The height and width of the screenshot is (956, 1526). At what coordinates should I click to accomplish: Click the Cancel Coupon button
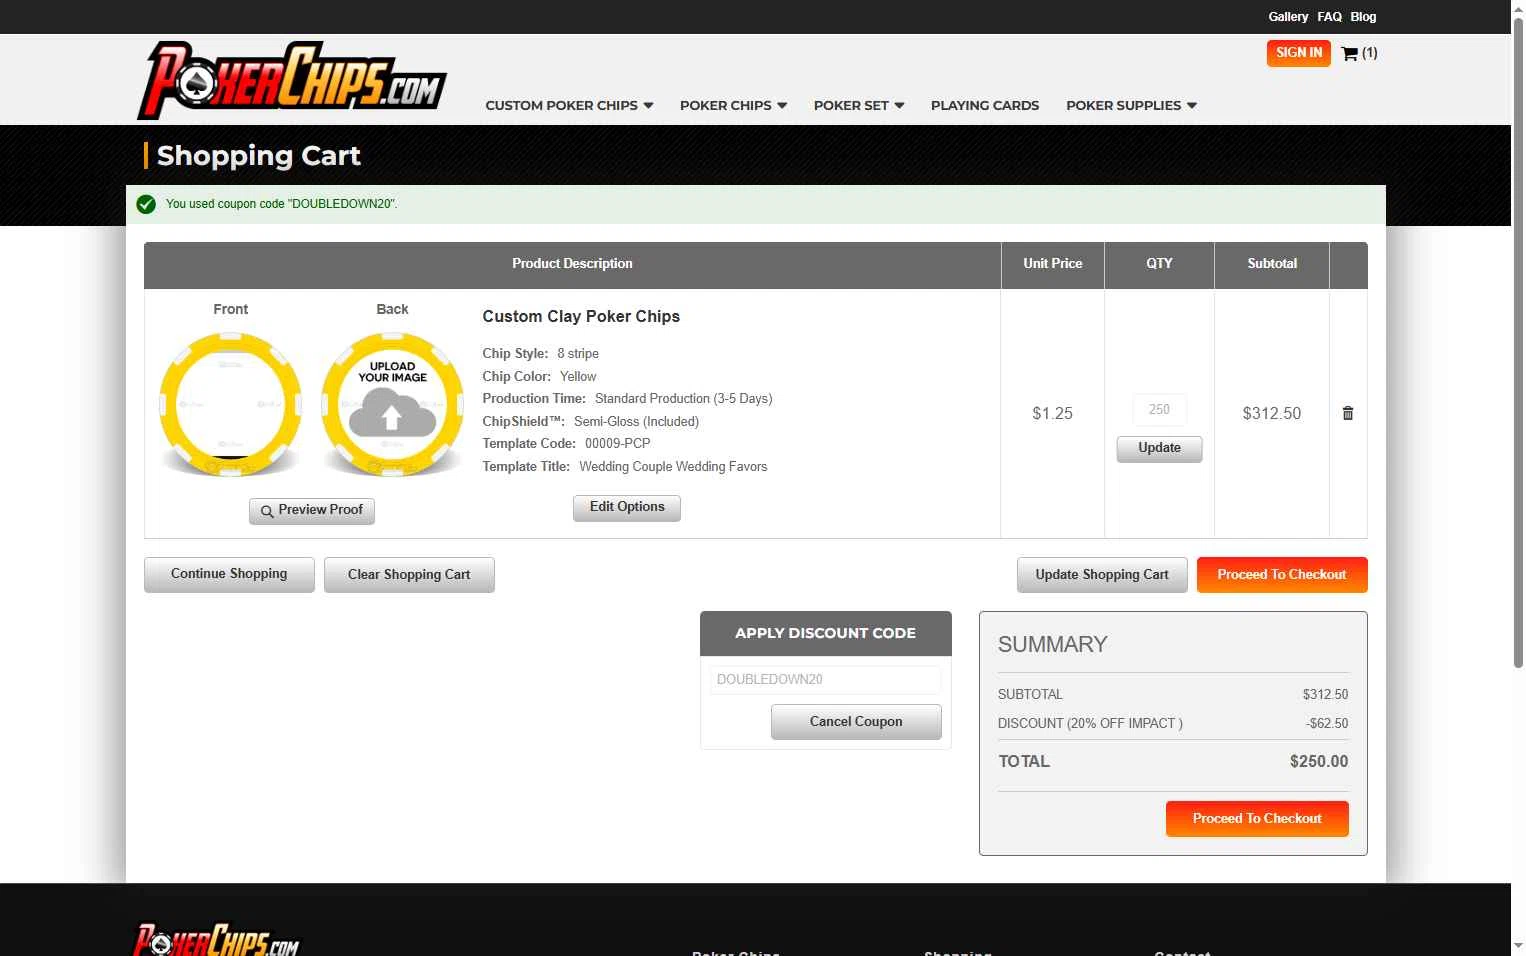coord(856,722)
